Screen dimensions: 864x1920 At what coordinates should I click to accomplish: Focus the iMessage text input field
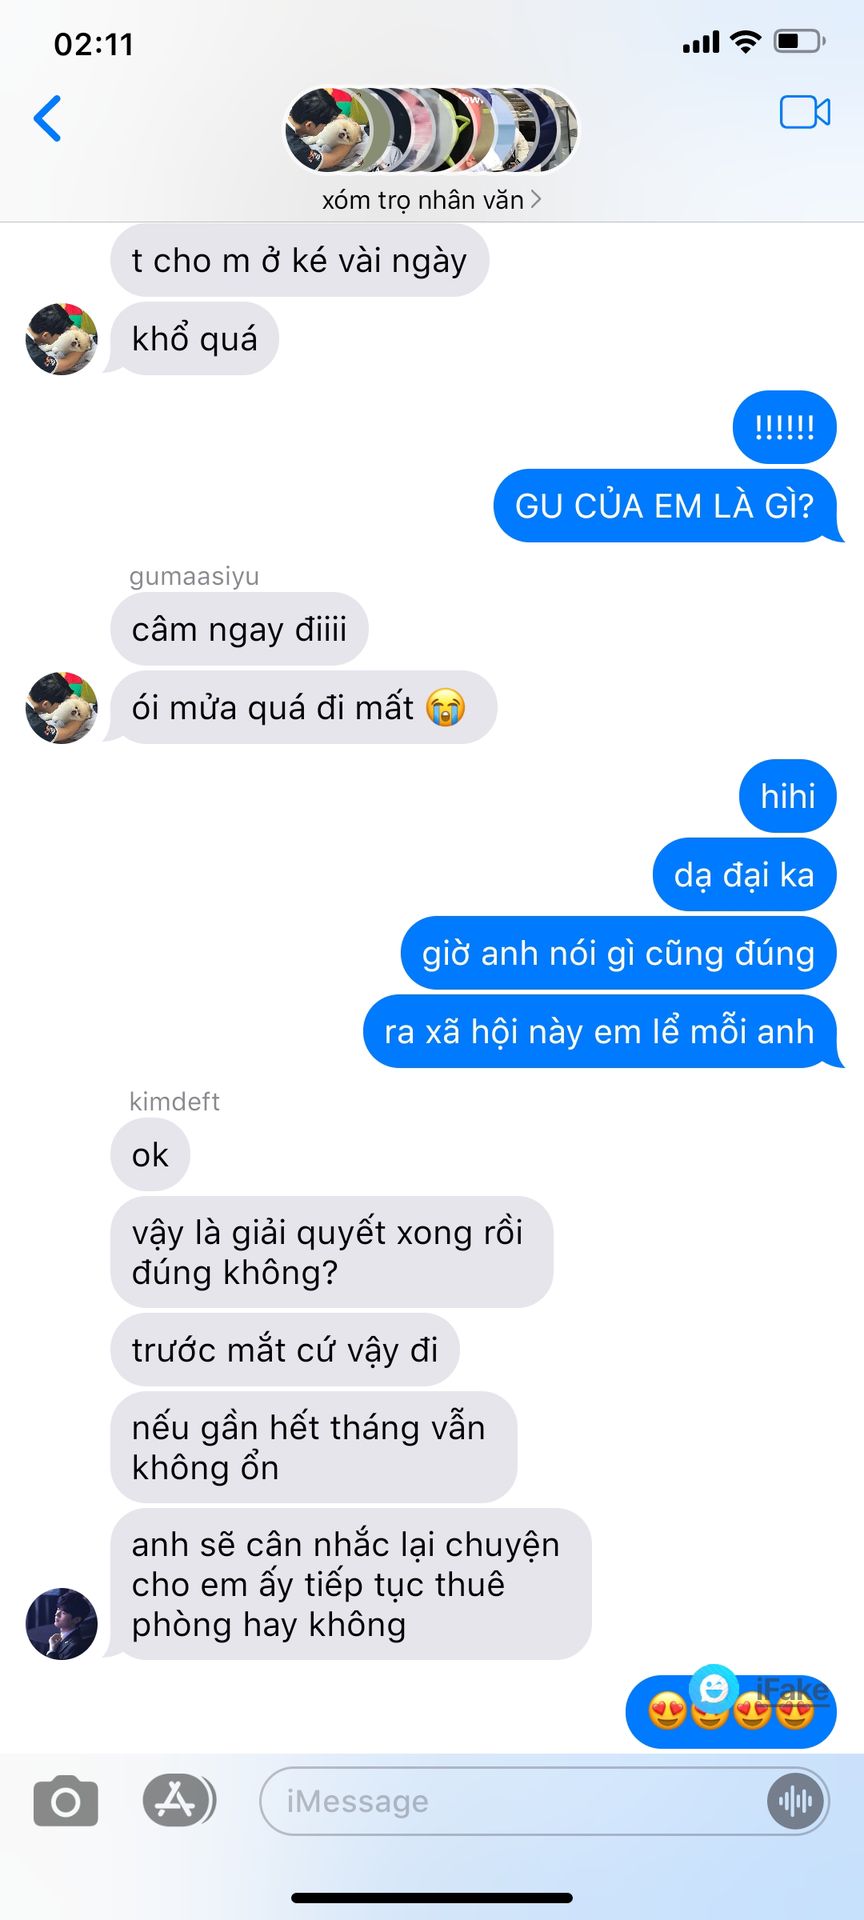pyautogui.click(x=545, y=1801)
